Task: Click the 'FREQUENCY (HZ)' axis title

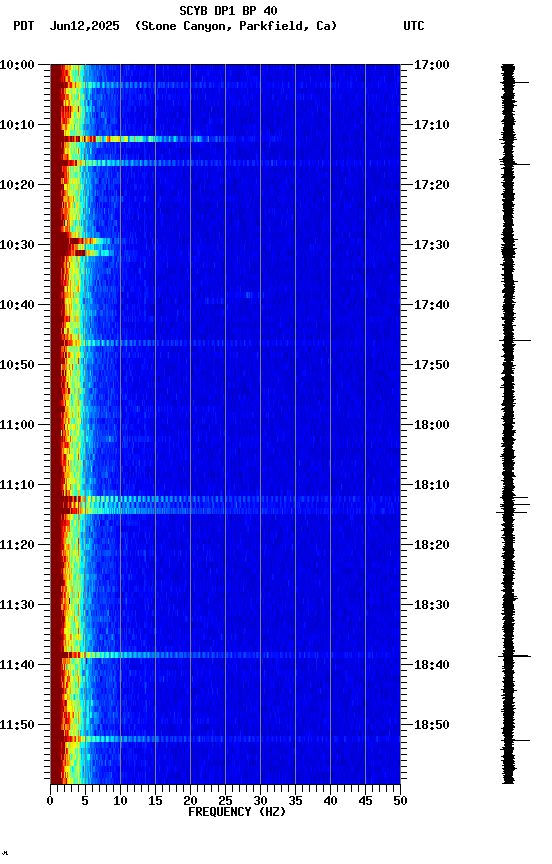Action: pyautogui.click(x=237, y=813)
